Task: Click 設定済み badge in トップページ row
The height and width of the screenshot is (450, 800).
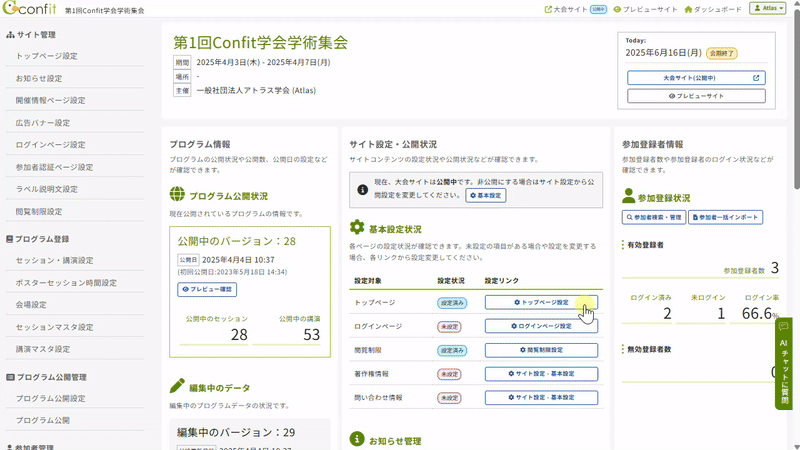Action: tap(452, 303)
